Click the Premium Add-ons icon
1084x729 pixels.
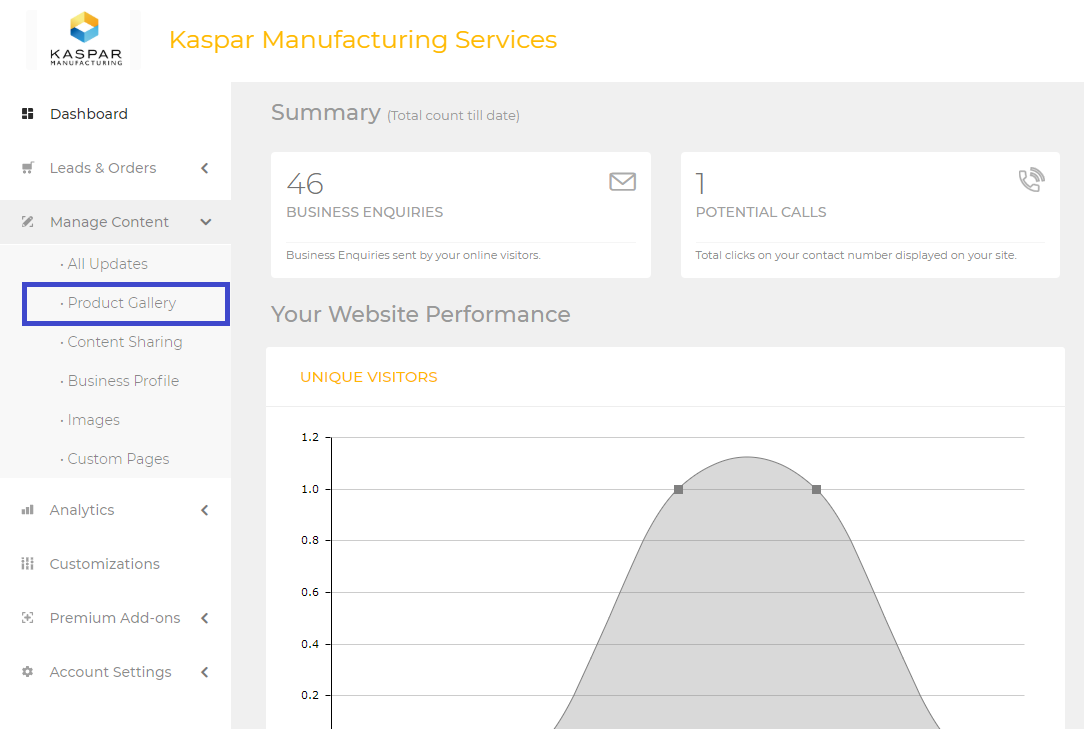point(28,618)
